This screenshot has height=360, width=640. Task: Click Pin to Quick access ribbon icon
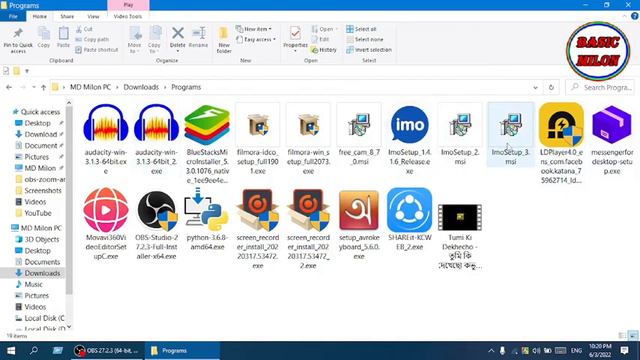[x=18, y=40]
